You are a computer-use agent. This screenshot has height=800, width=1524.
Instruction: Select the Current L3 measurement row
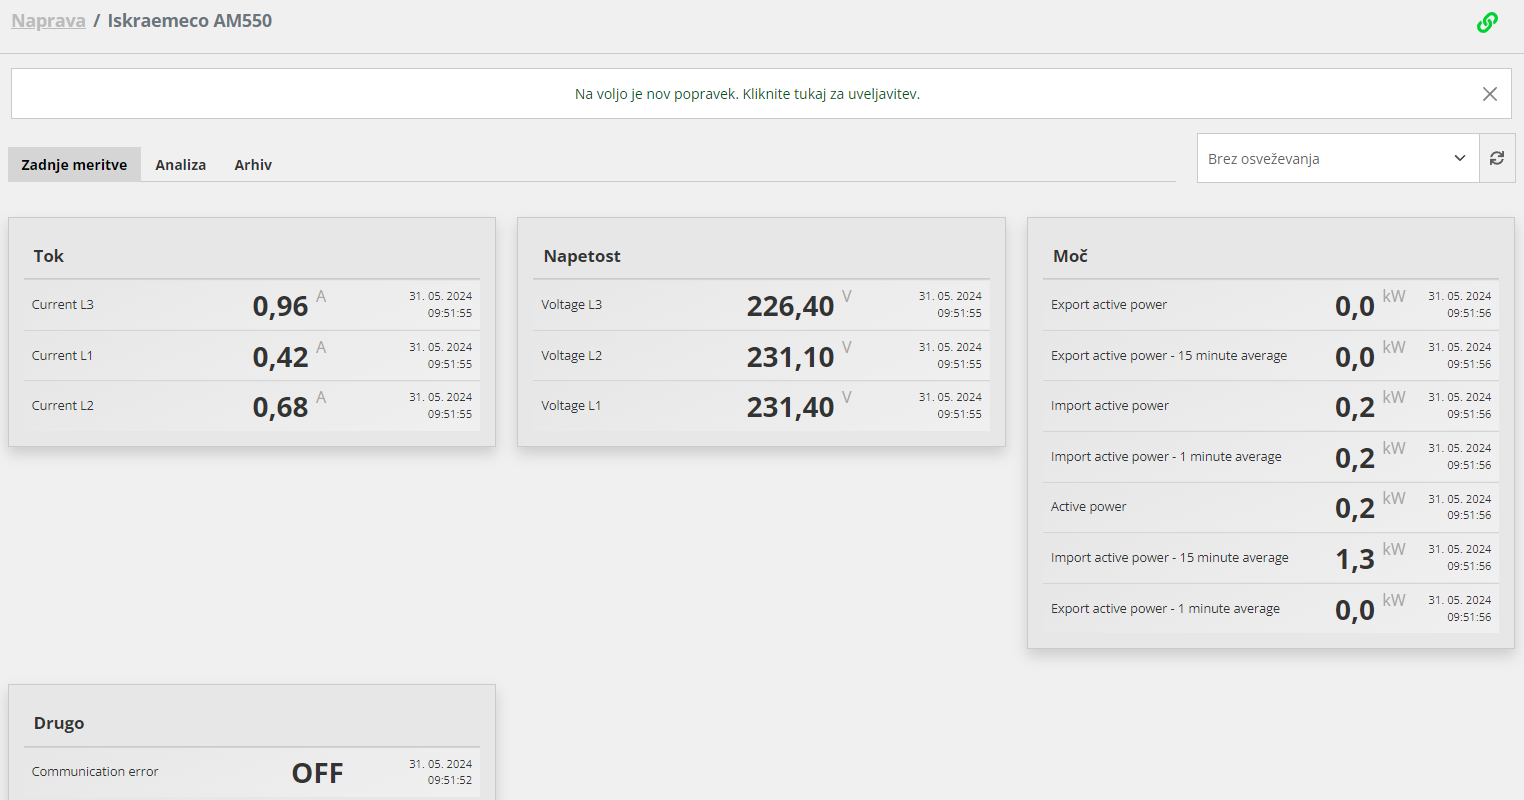point(252,305)
